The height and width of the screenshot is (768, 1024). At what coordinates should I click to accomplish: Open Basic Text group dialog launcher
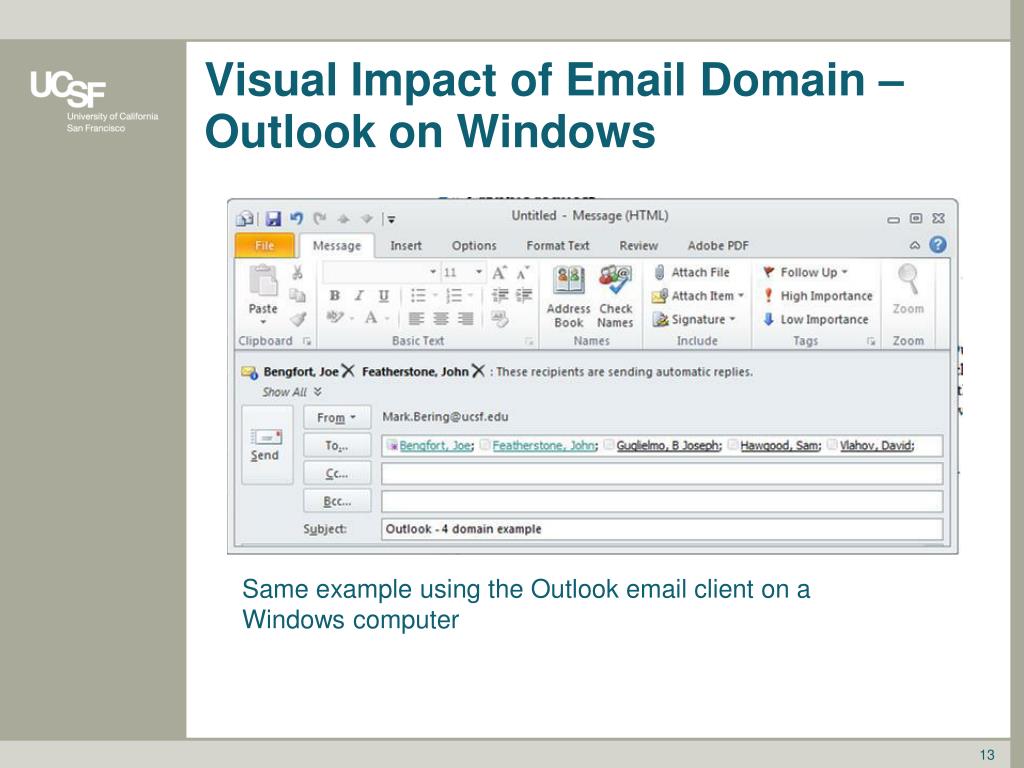pos(529,341)
